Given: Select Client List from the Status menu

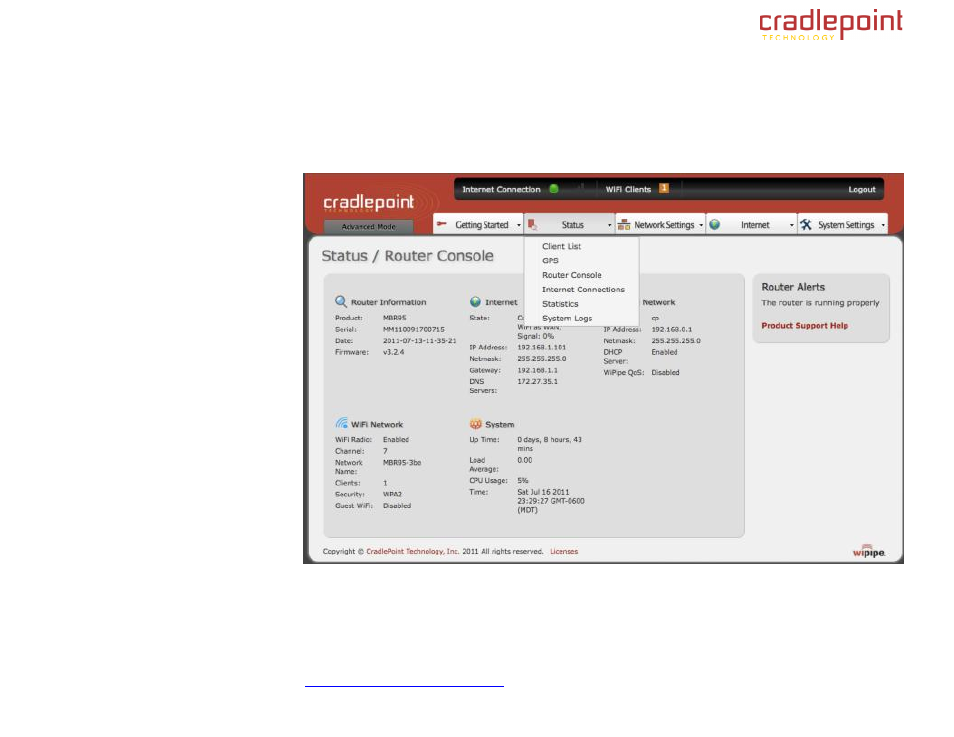Looking at the screenshot, I should coord(562,246).
